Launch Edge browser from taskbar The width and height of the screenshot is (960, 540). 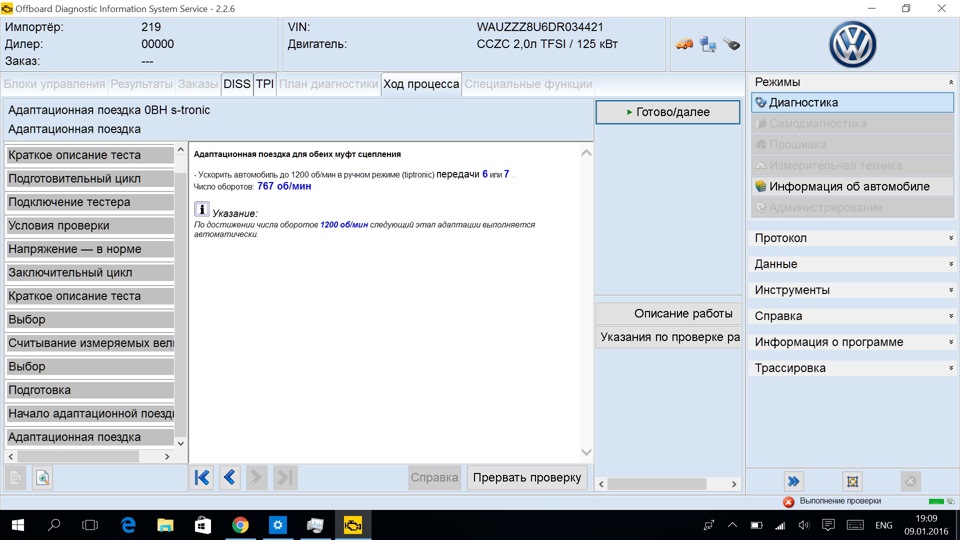click(x=128, y=525)
